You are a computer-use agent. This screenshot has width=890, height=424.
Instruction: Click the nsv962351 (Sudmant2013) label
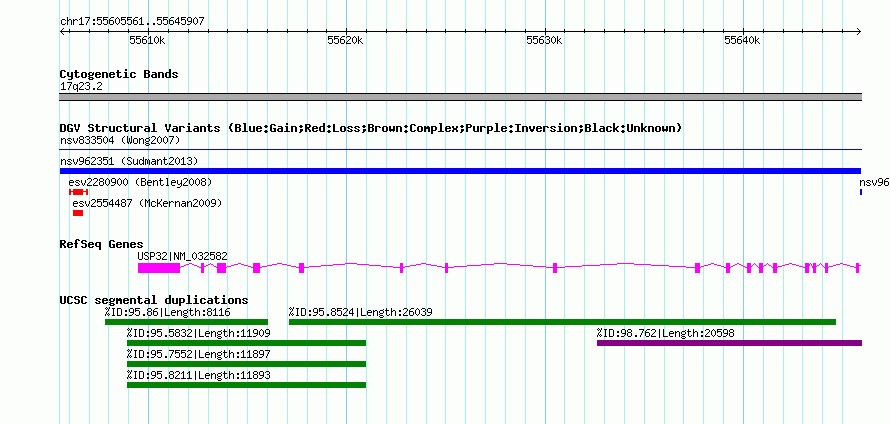pyautogui.click(x=129, y=161)
